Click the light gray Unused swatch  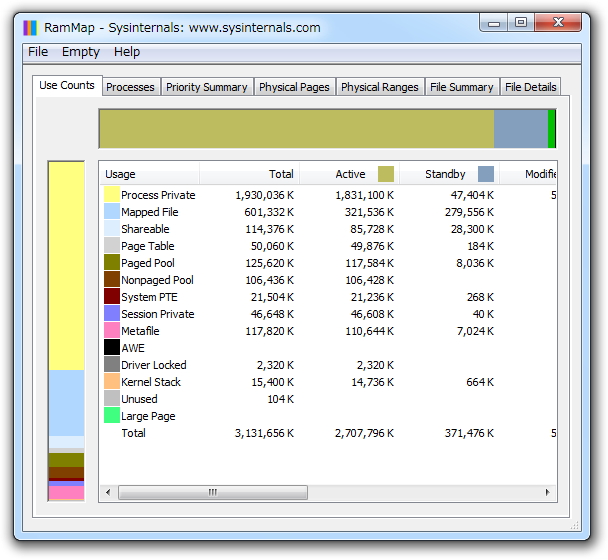[112, 399]
